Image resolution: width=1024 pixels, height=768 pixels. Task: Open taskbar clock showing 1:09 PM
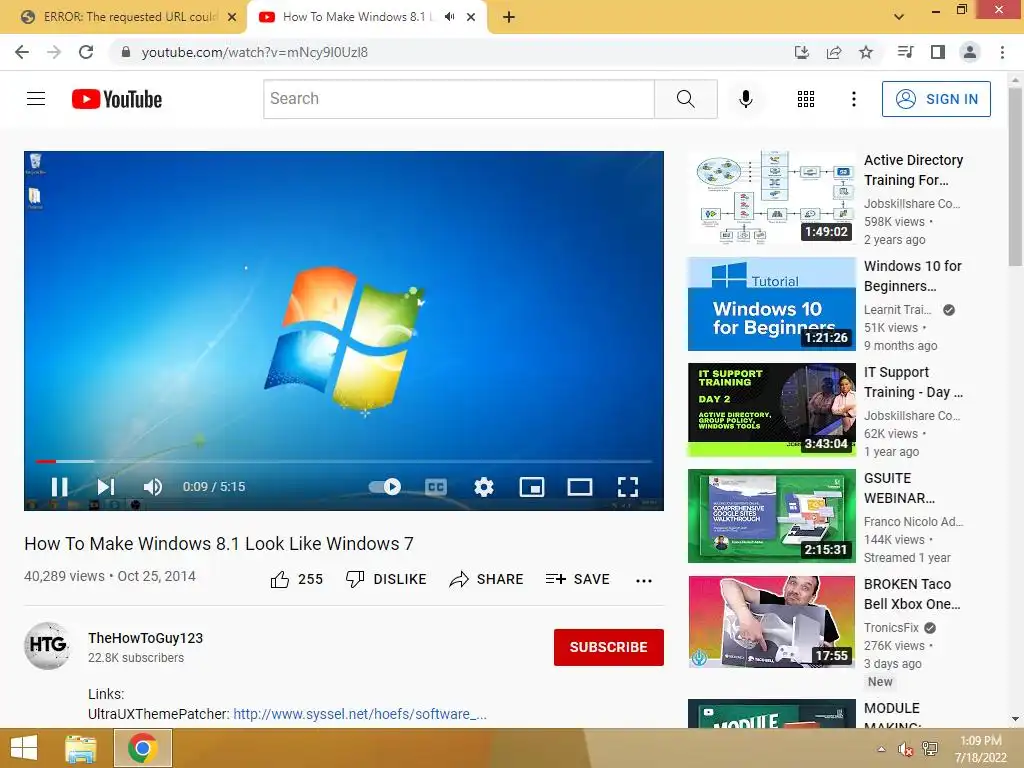coord(981,749)
